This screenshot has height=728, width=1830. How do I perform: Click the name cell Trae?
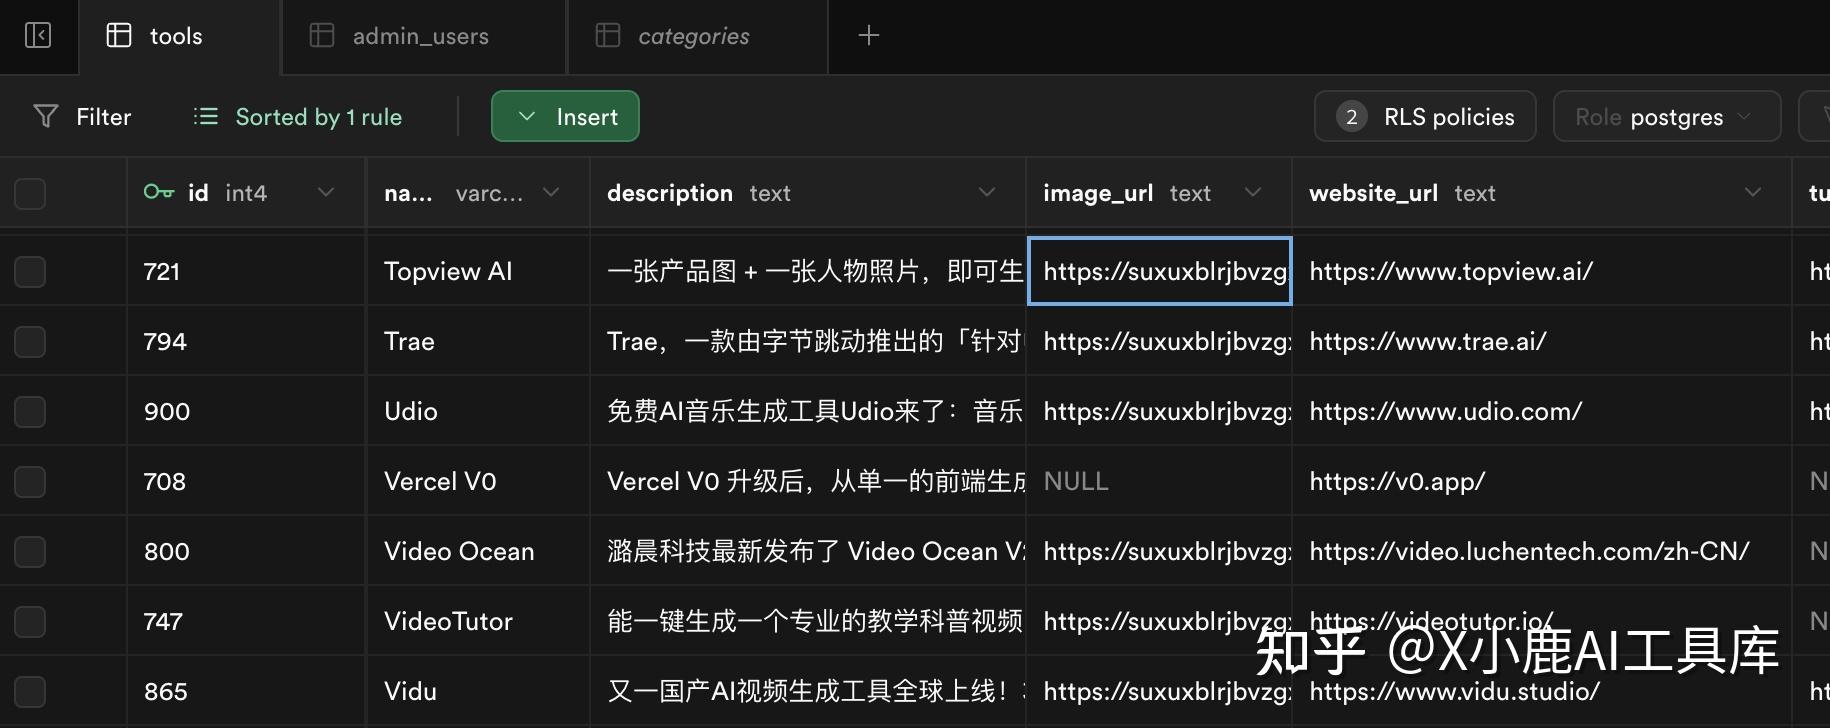478,341
